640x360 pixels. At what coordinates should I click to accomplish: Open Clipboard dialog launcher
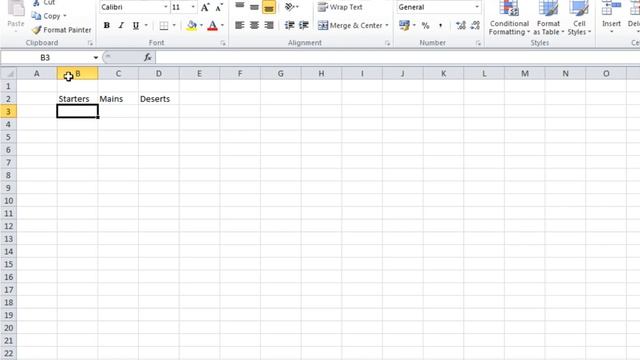click(90, 43)
